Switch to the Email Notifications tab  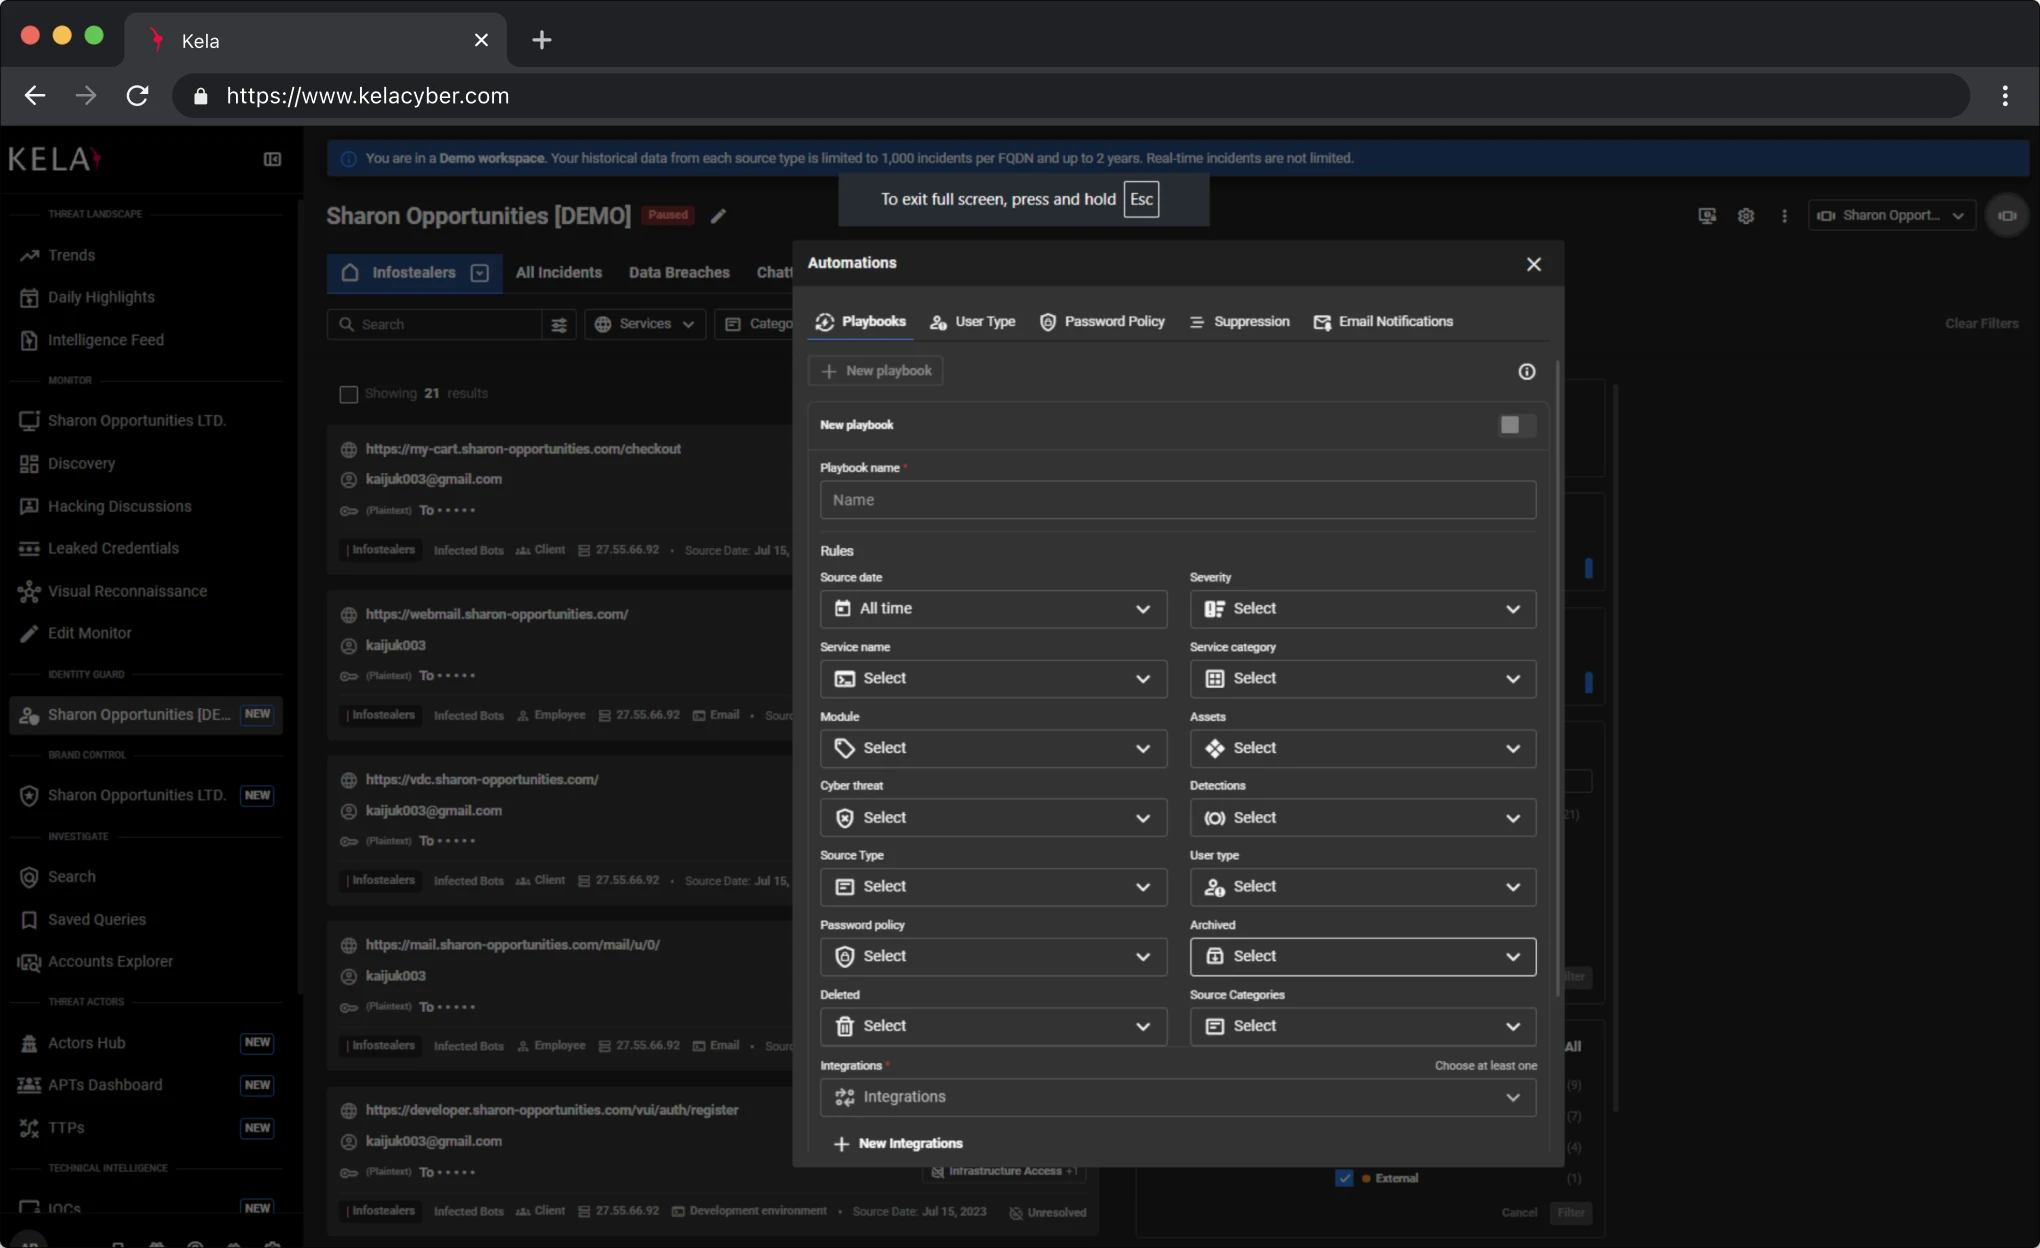click(x=1383, y=322)
